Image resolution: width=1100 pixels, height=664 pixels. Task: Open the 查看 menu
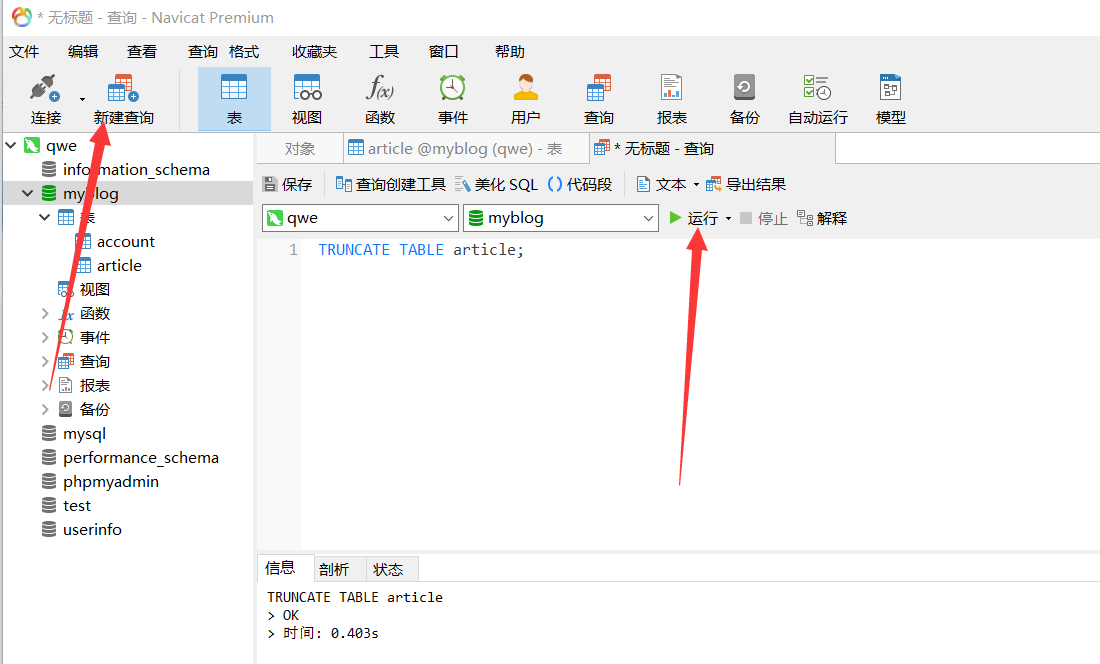point(142,51)
